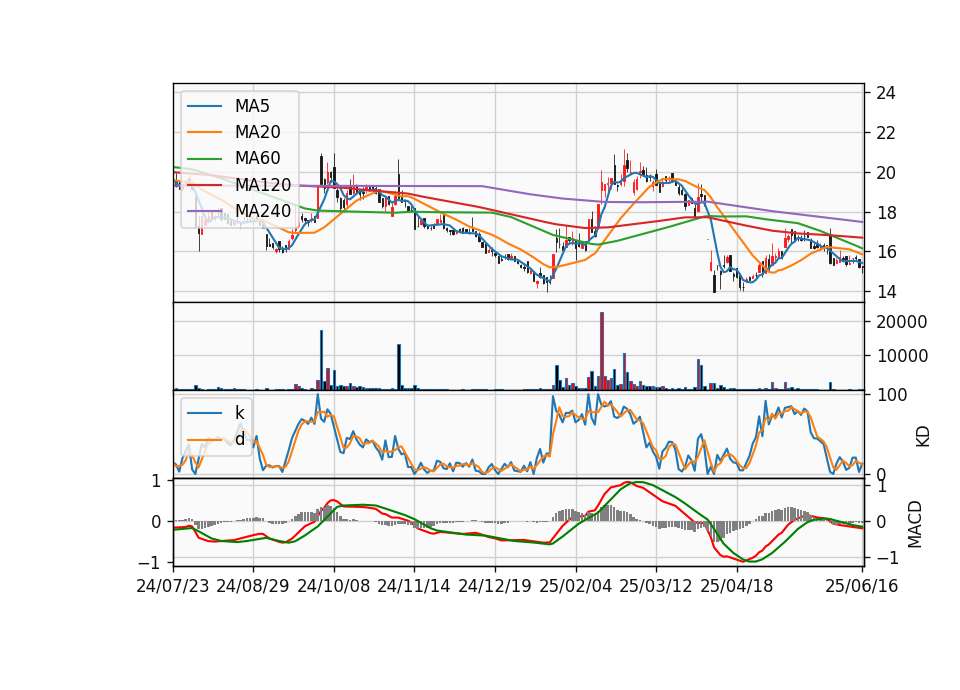Click the 25/02/04 date label

[x=576, y=586]
